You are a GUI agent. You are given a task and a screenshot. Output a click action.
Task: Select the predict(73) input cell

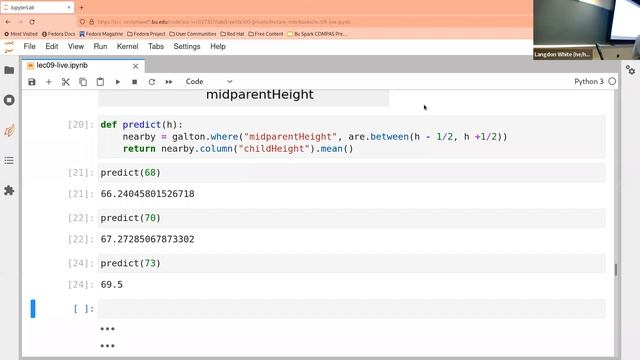[x=351, y=263]
